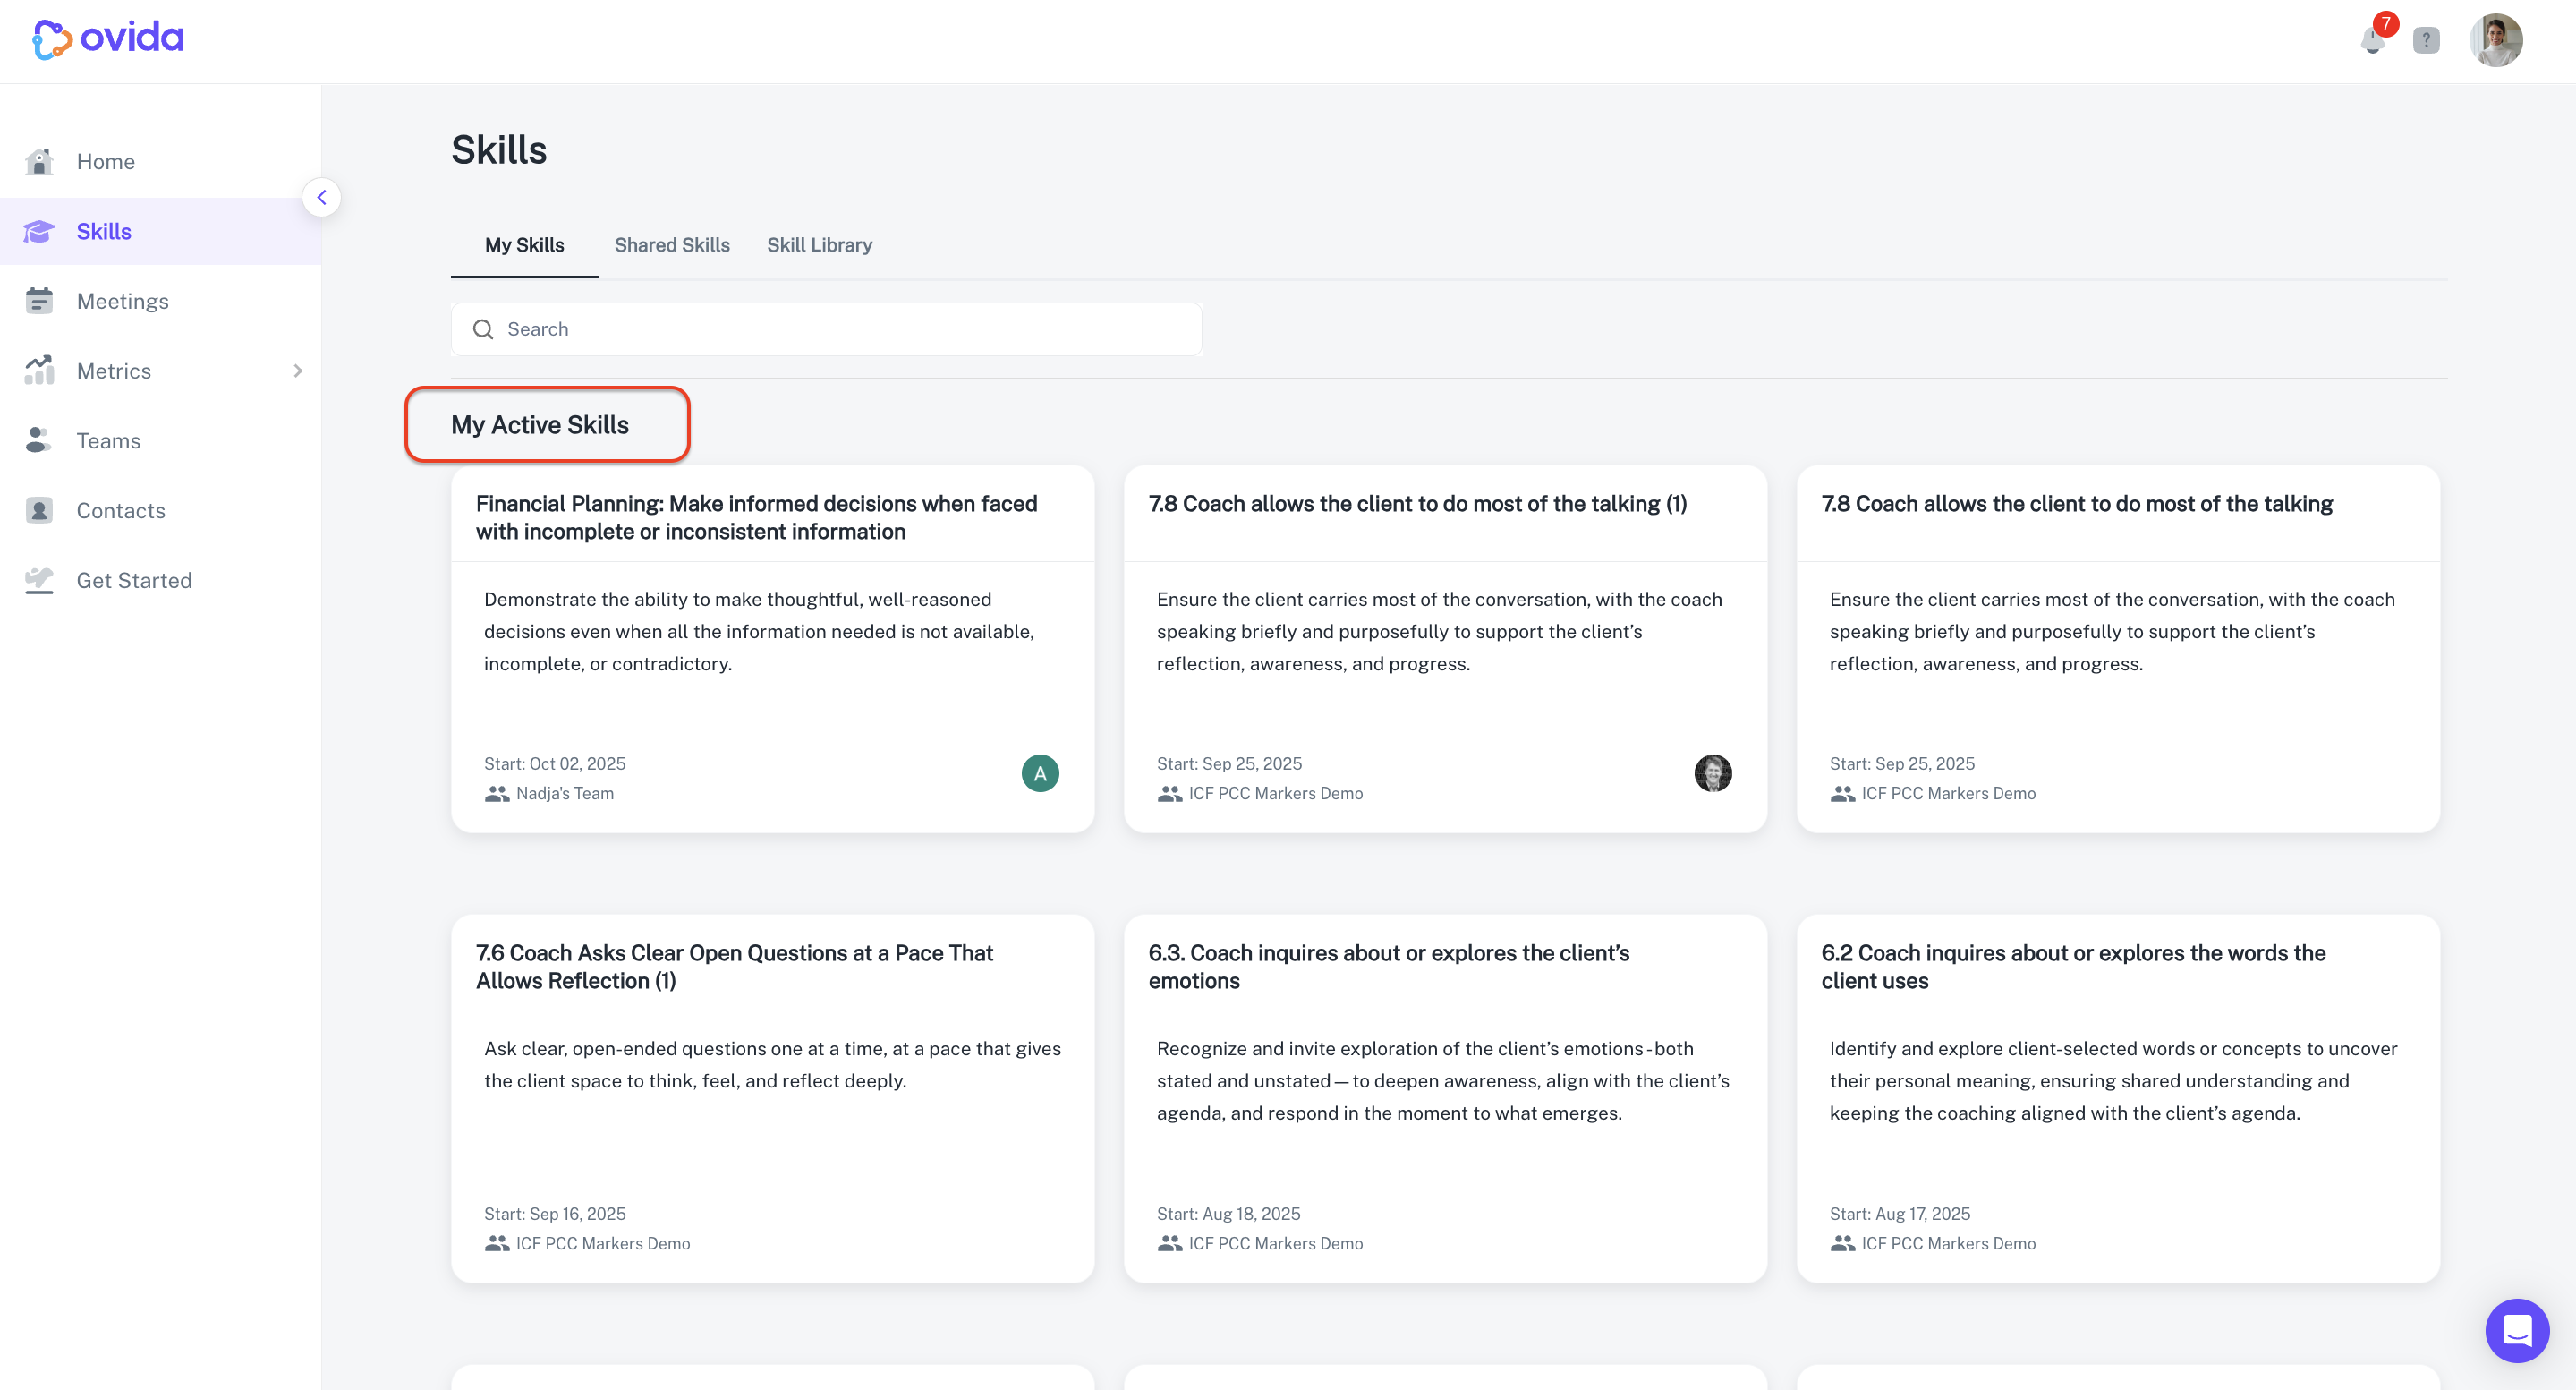Open the help question mark icon
Viewport: 2576px width, 1390px height.
click(x=2426, y=40)
